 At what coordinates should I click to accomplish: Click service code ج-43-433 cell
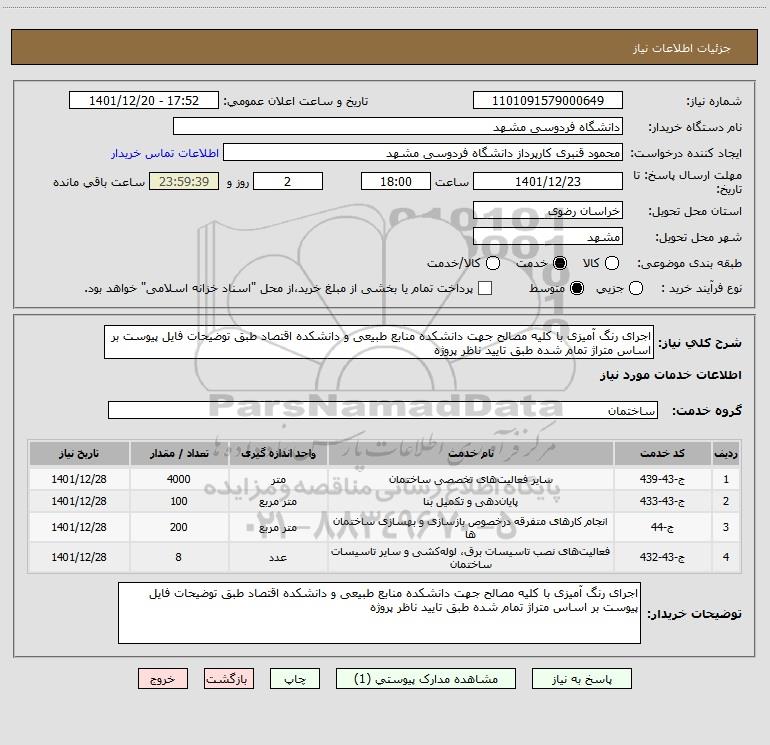tap(662, 501)
